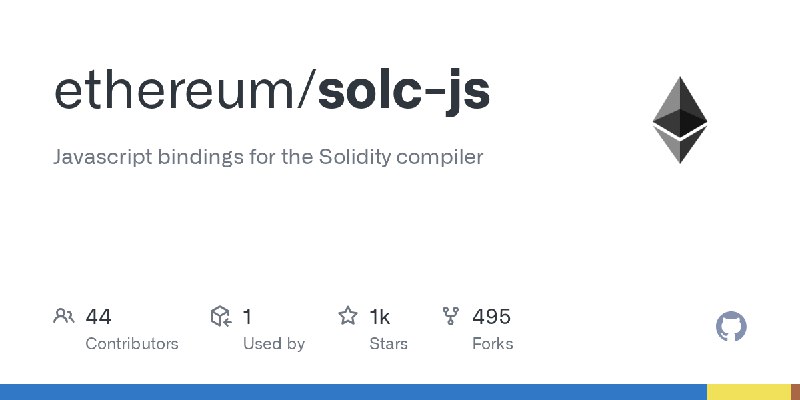Click the yellow segment of language bar
The width and height of the screenshot is (800, 400).
click(x=748, y=391)
